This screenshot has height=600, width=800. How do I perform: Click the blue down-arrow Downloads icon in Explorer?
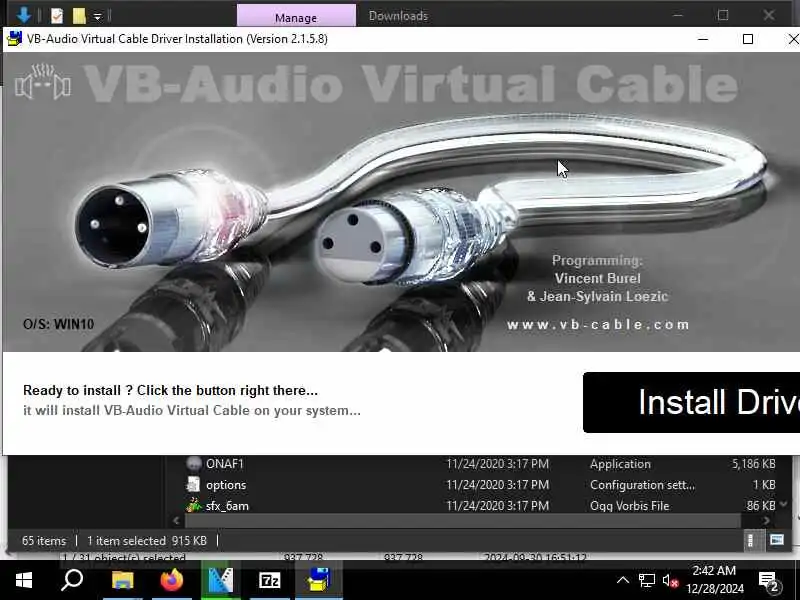(x=24, y=15)
